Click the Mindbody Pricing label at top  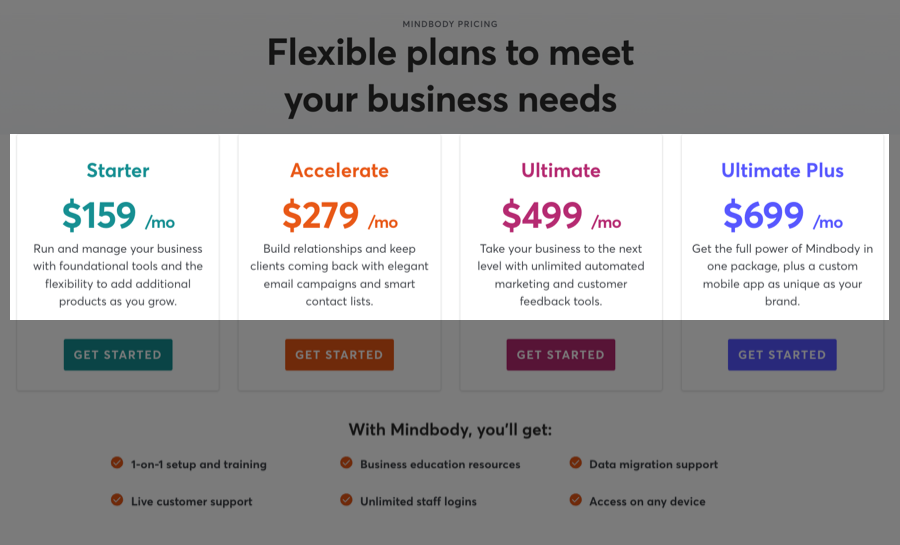[x=450, y=24]
